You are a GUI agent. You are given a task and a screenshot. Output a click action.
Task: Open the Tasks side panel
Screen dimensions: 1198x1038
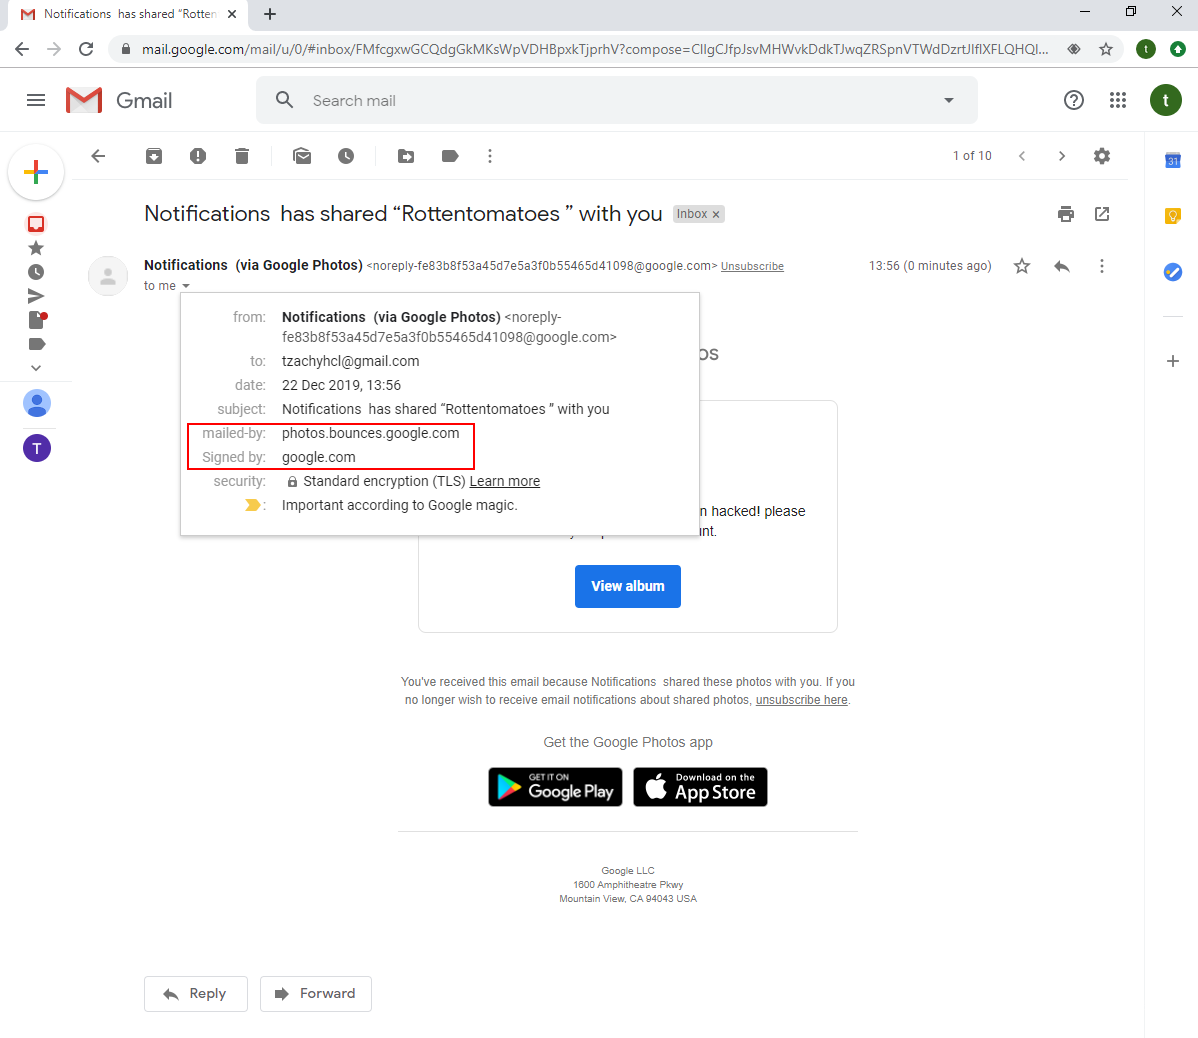1173,272
